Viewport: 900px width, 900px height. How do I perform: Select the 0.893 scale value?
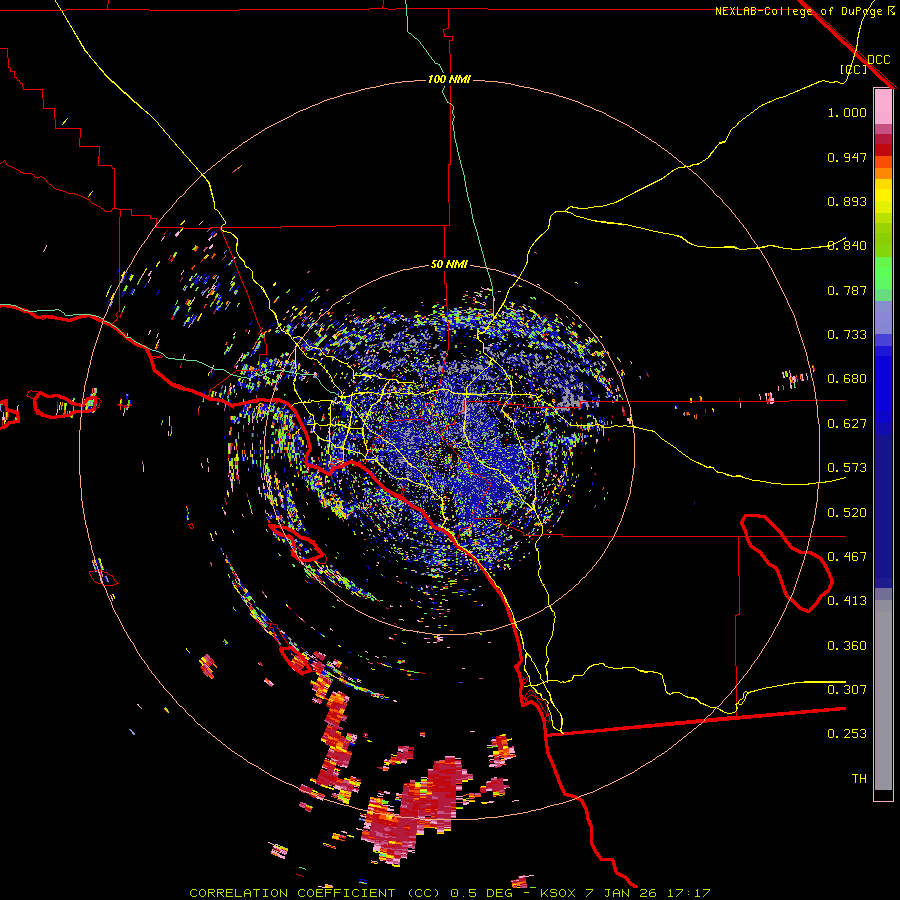[x=847, y=201]
